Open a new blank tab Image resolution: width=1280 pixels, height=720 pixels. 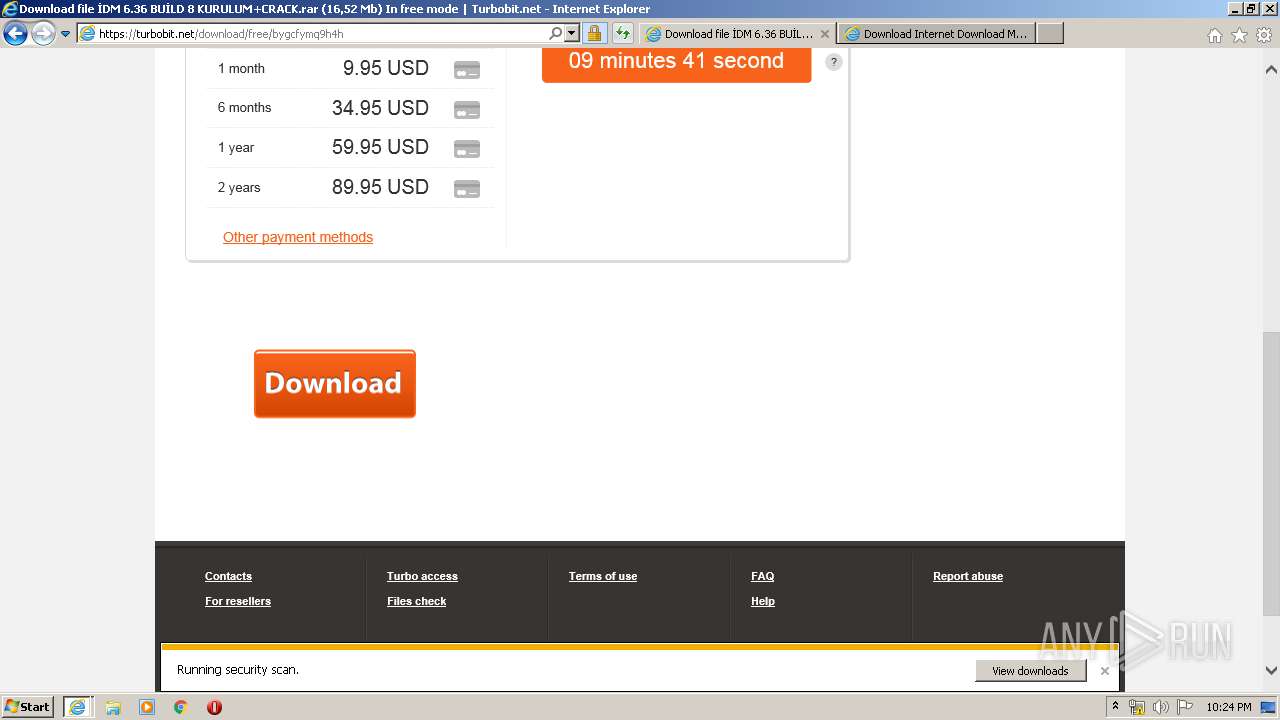(1049, 33)
